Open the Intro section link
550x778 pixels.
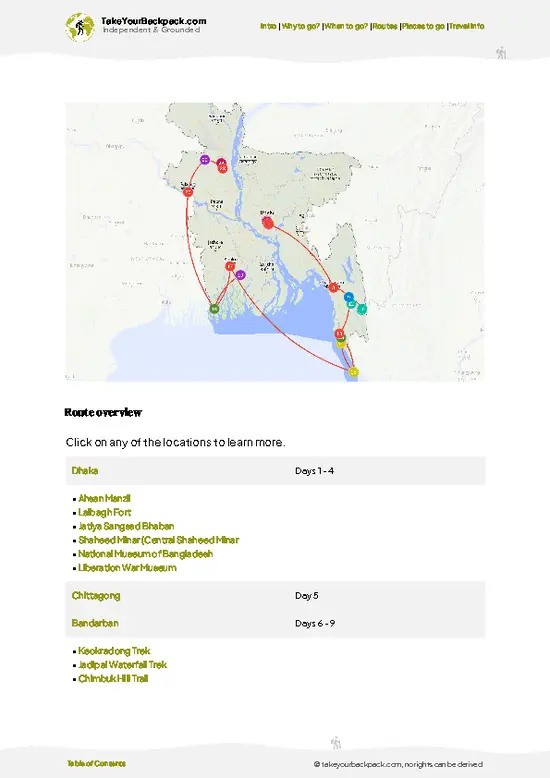[x=268, y=26]
